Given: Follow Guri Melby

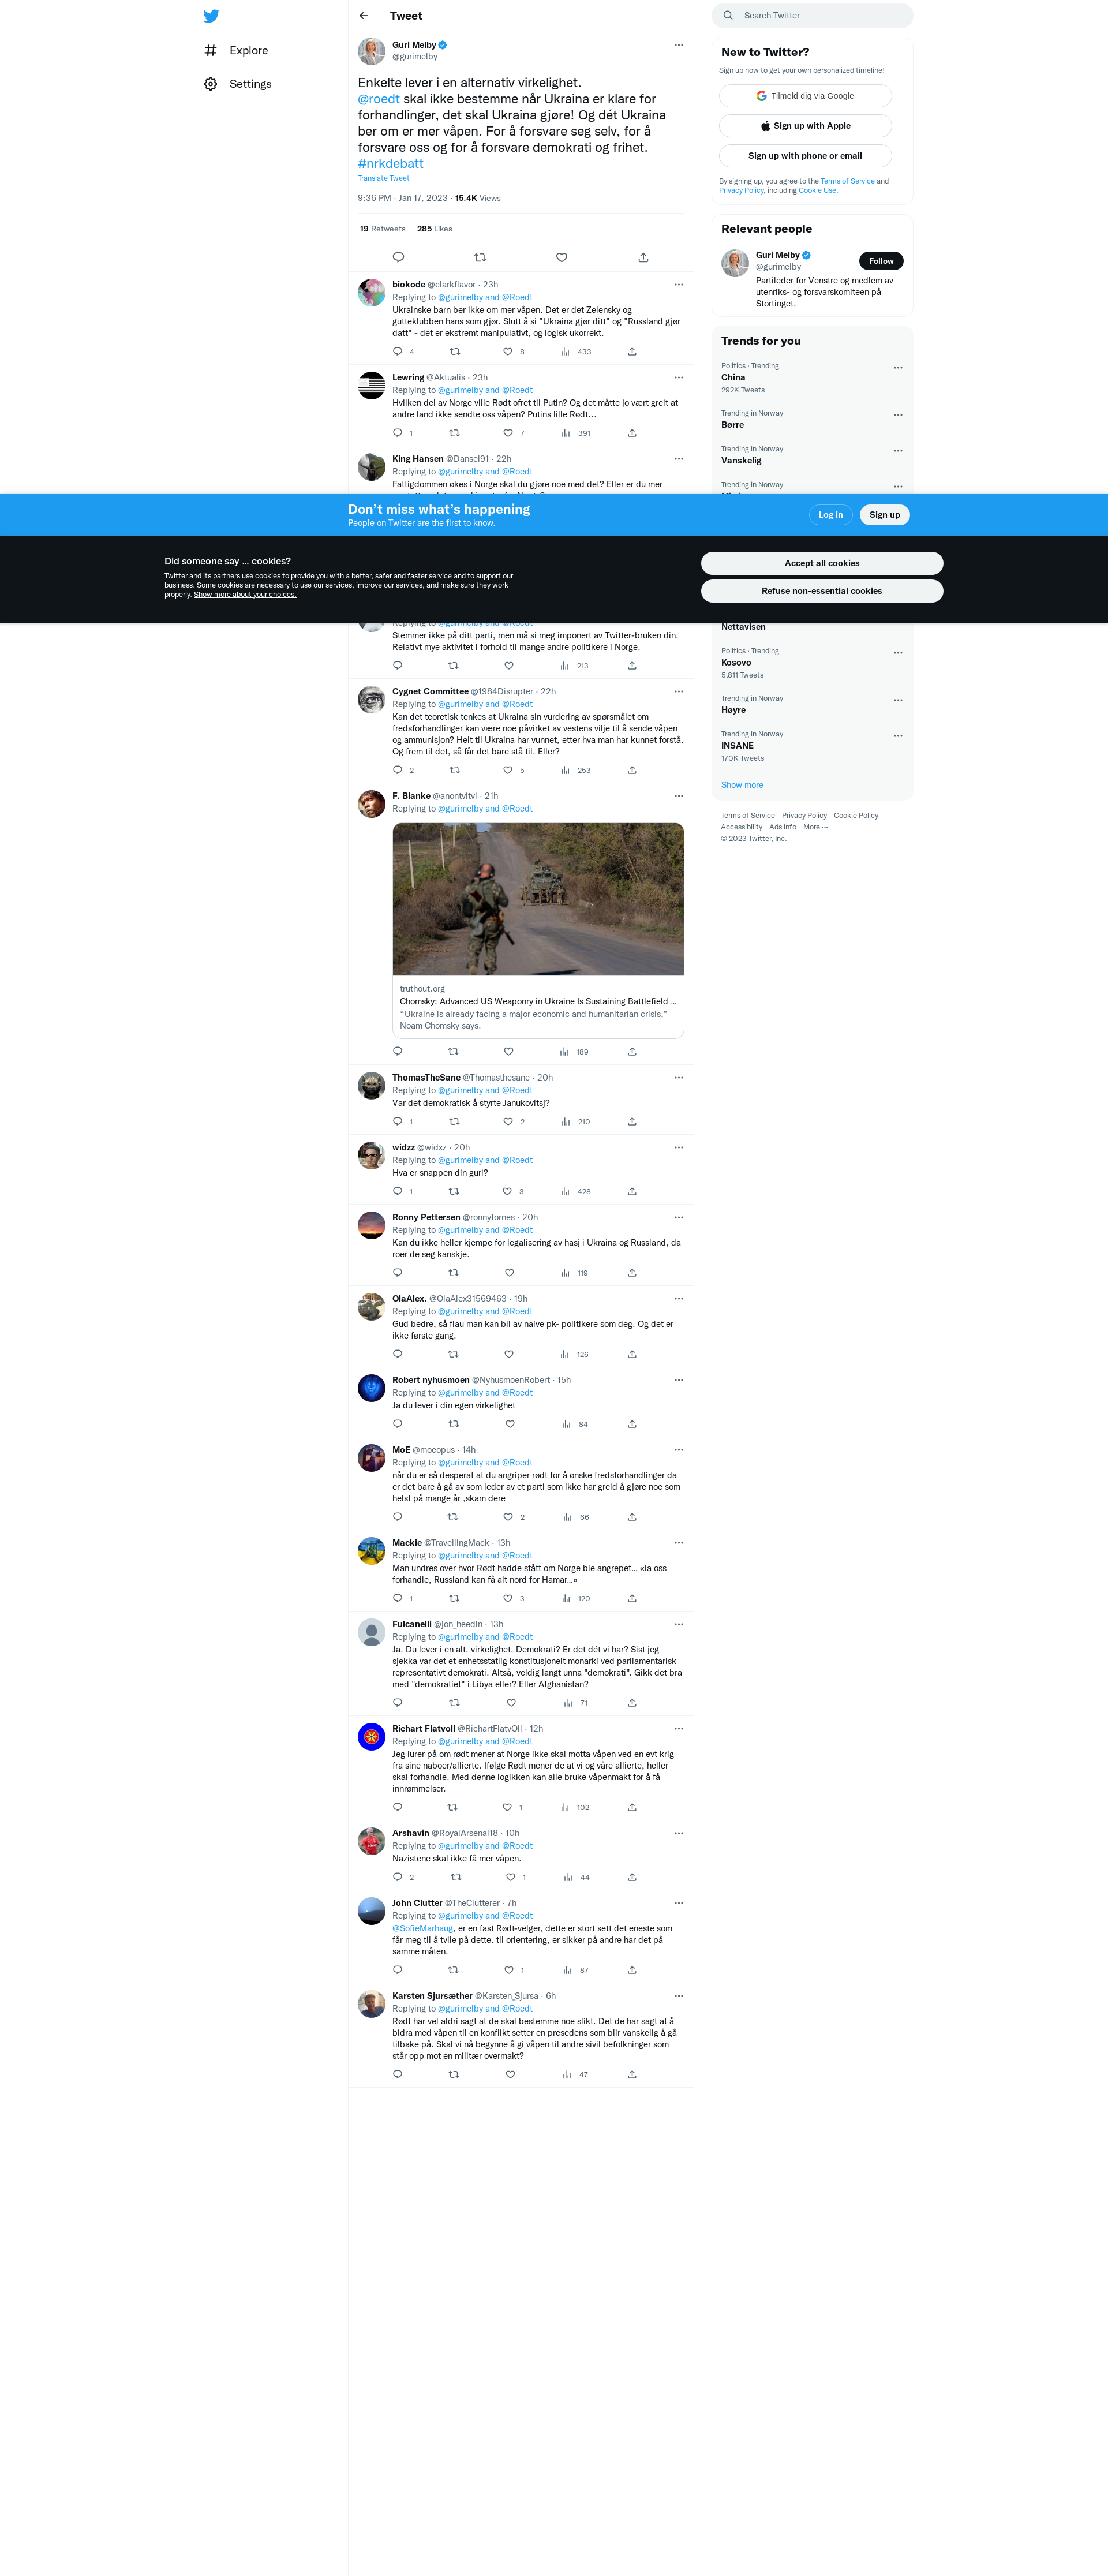Looking at the screenshot, I should pyautogui.click(x=881, y=261).
